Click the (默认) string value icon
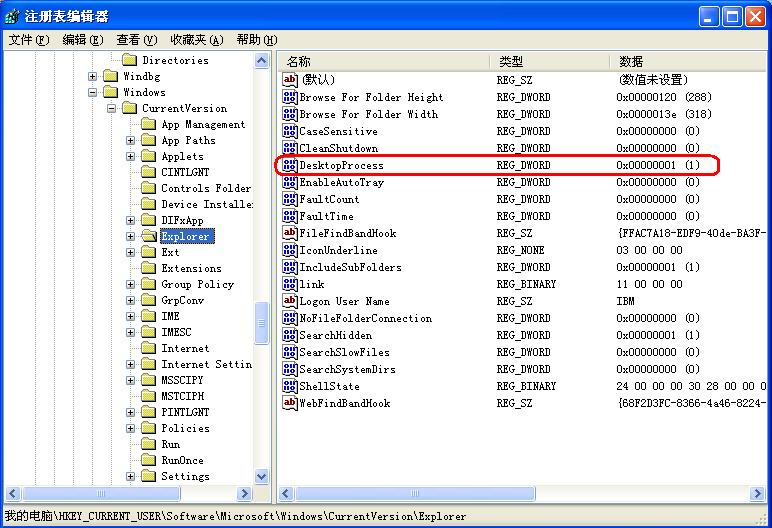 click(x=290, y=80)
